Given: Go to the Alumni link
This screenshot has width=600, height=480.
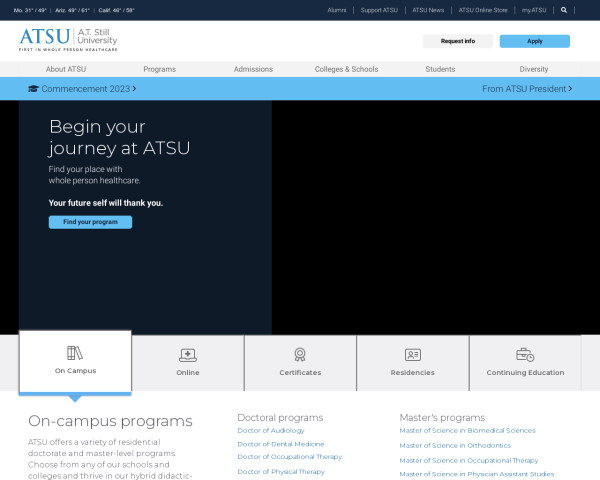Looking at the screenshot, I should (x=337, y=10).
